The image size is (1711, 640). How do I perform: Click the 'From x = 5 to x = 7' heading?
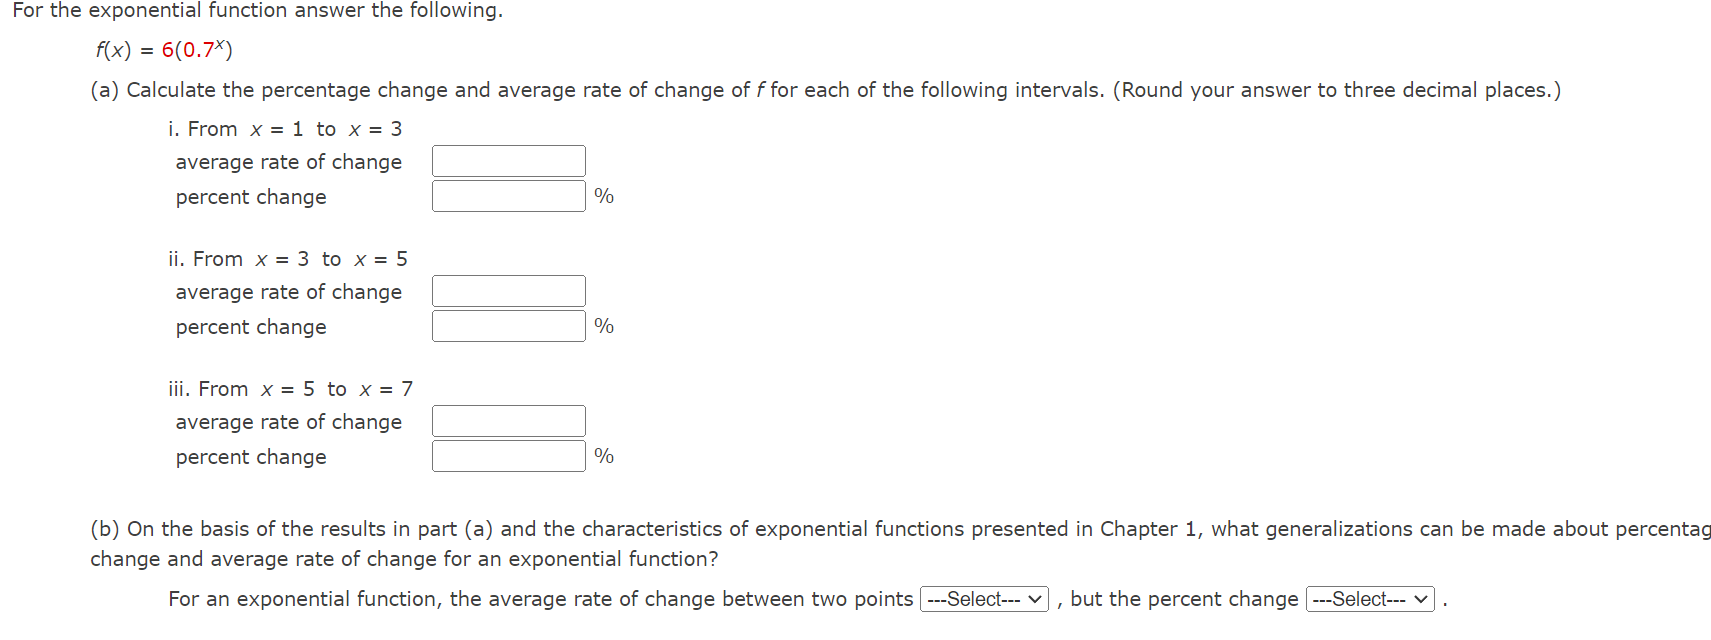[x=290, y=388]
